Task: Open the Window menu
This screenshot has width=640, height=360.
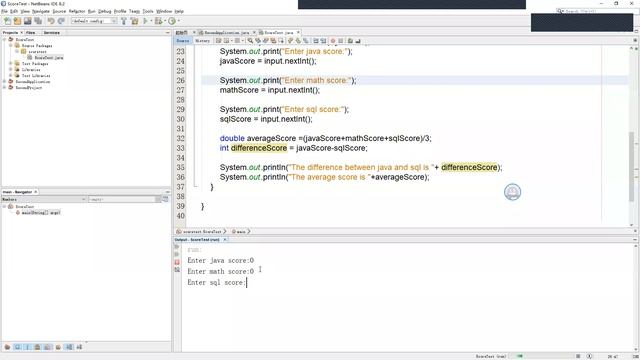Action: tap(164, 11)
